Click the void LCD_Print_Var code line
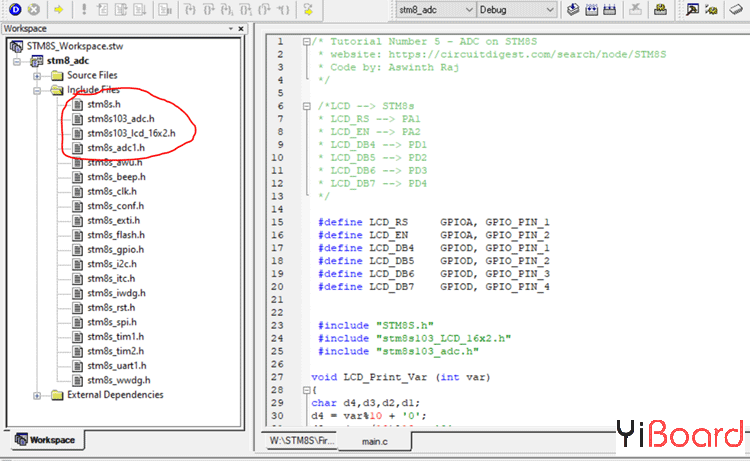 pos(390,376)
